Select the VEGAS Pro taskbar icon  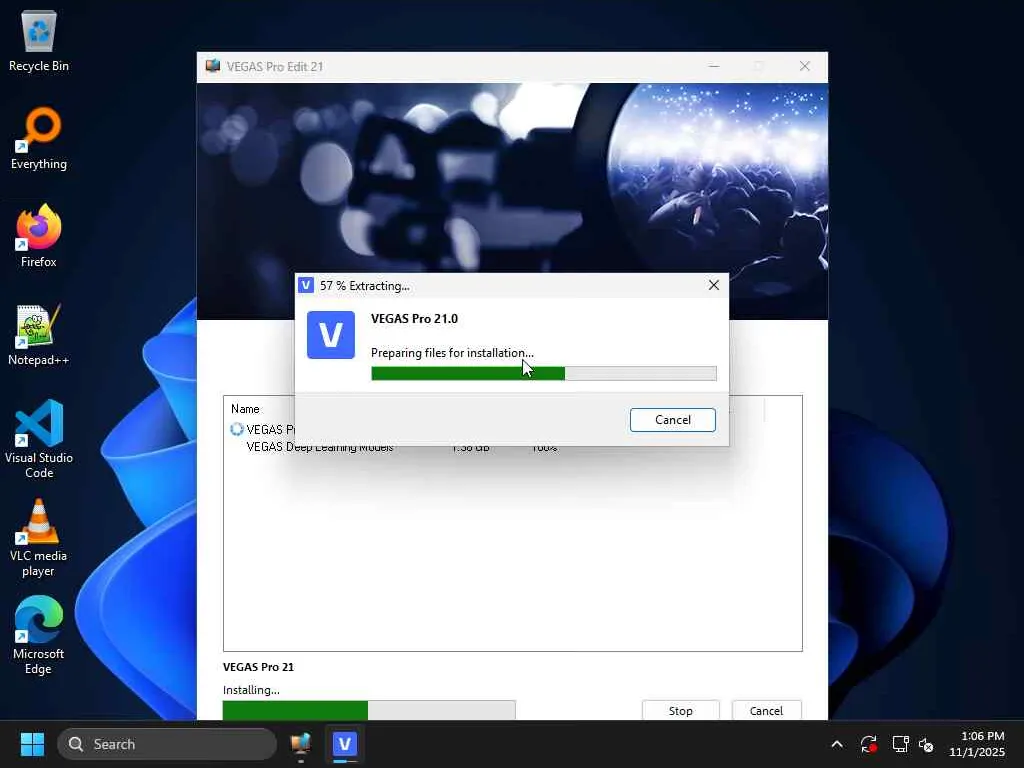tap(345, 744)
